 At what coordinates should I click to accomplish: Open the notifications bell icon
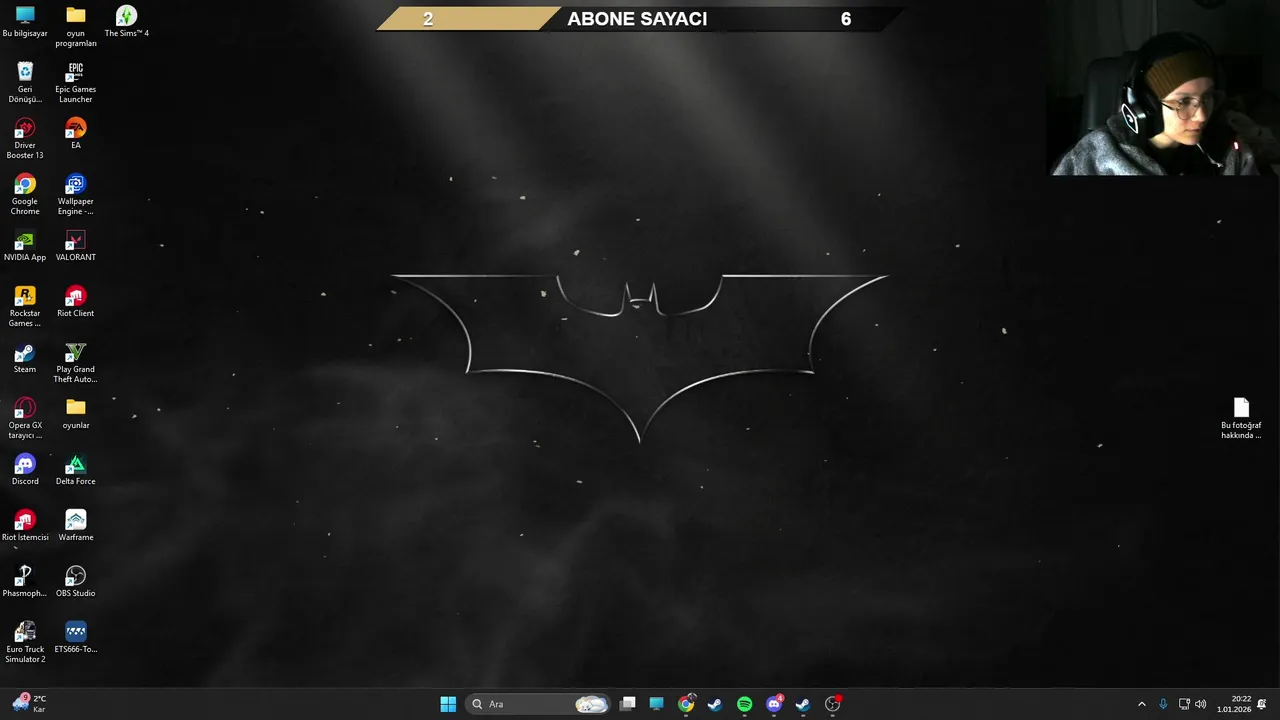pos(1262,704)
